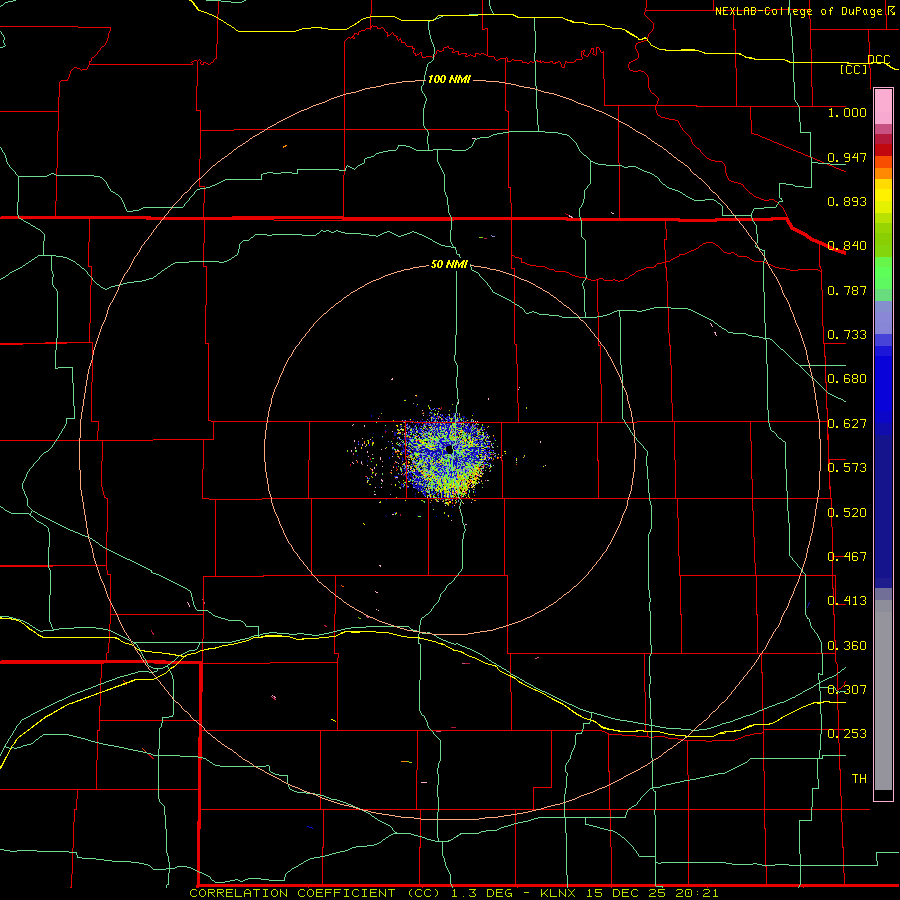Viewport: 900px width, 900px height.
Task: Click the 1.000 scale value
Action: [x=847, y=112]
